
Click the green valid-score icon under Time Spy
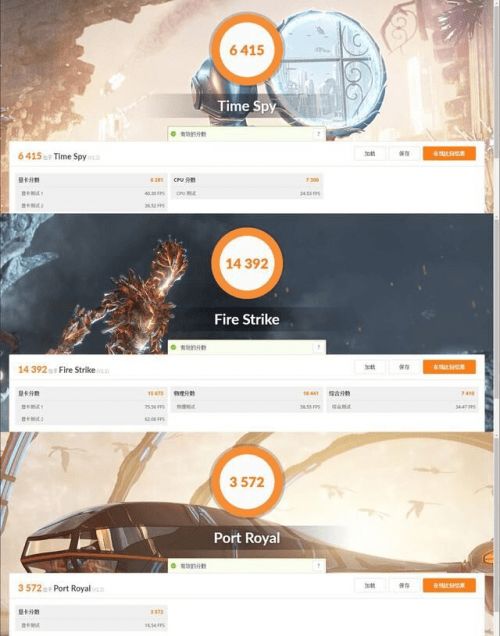174,134
